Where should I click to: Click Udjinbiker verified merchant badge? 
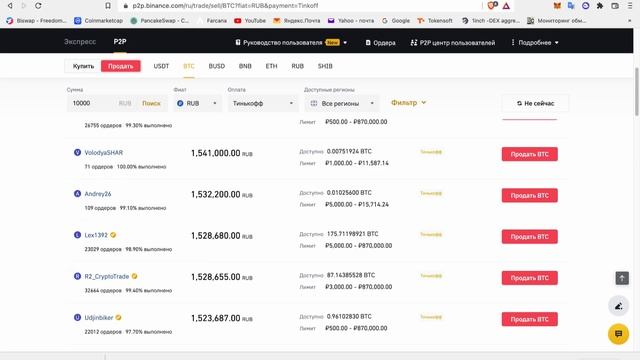pyautogui.click(x=118, y=318)
